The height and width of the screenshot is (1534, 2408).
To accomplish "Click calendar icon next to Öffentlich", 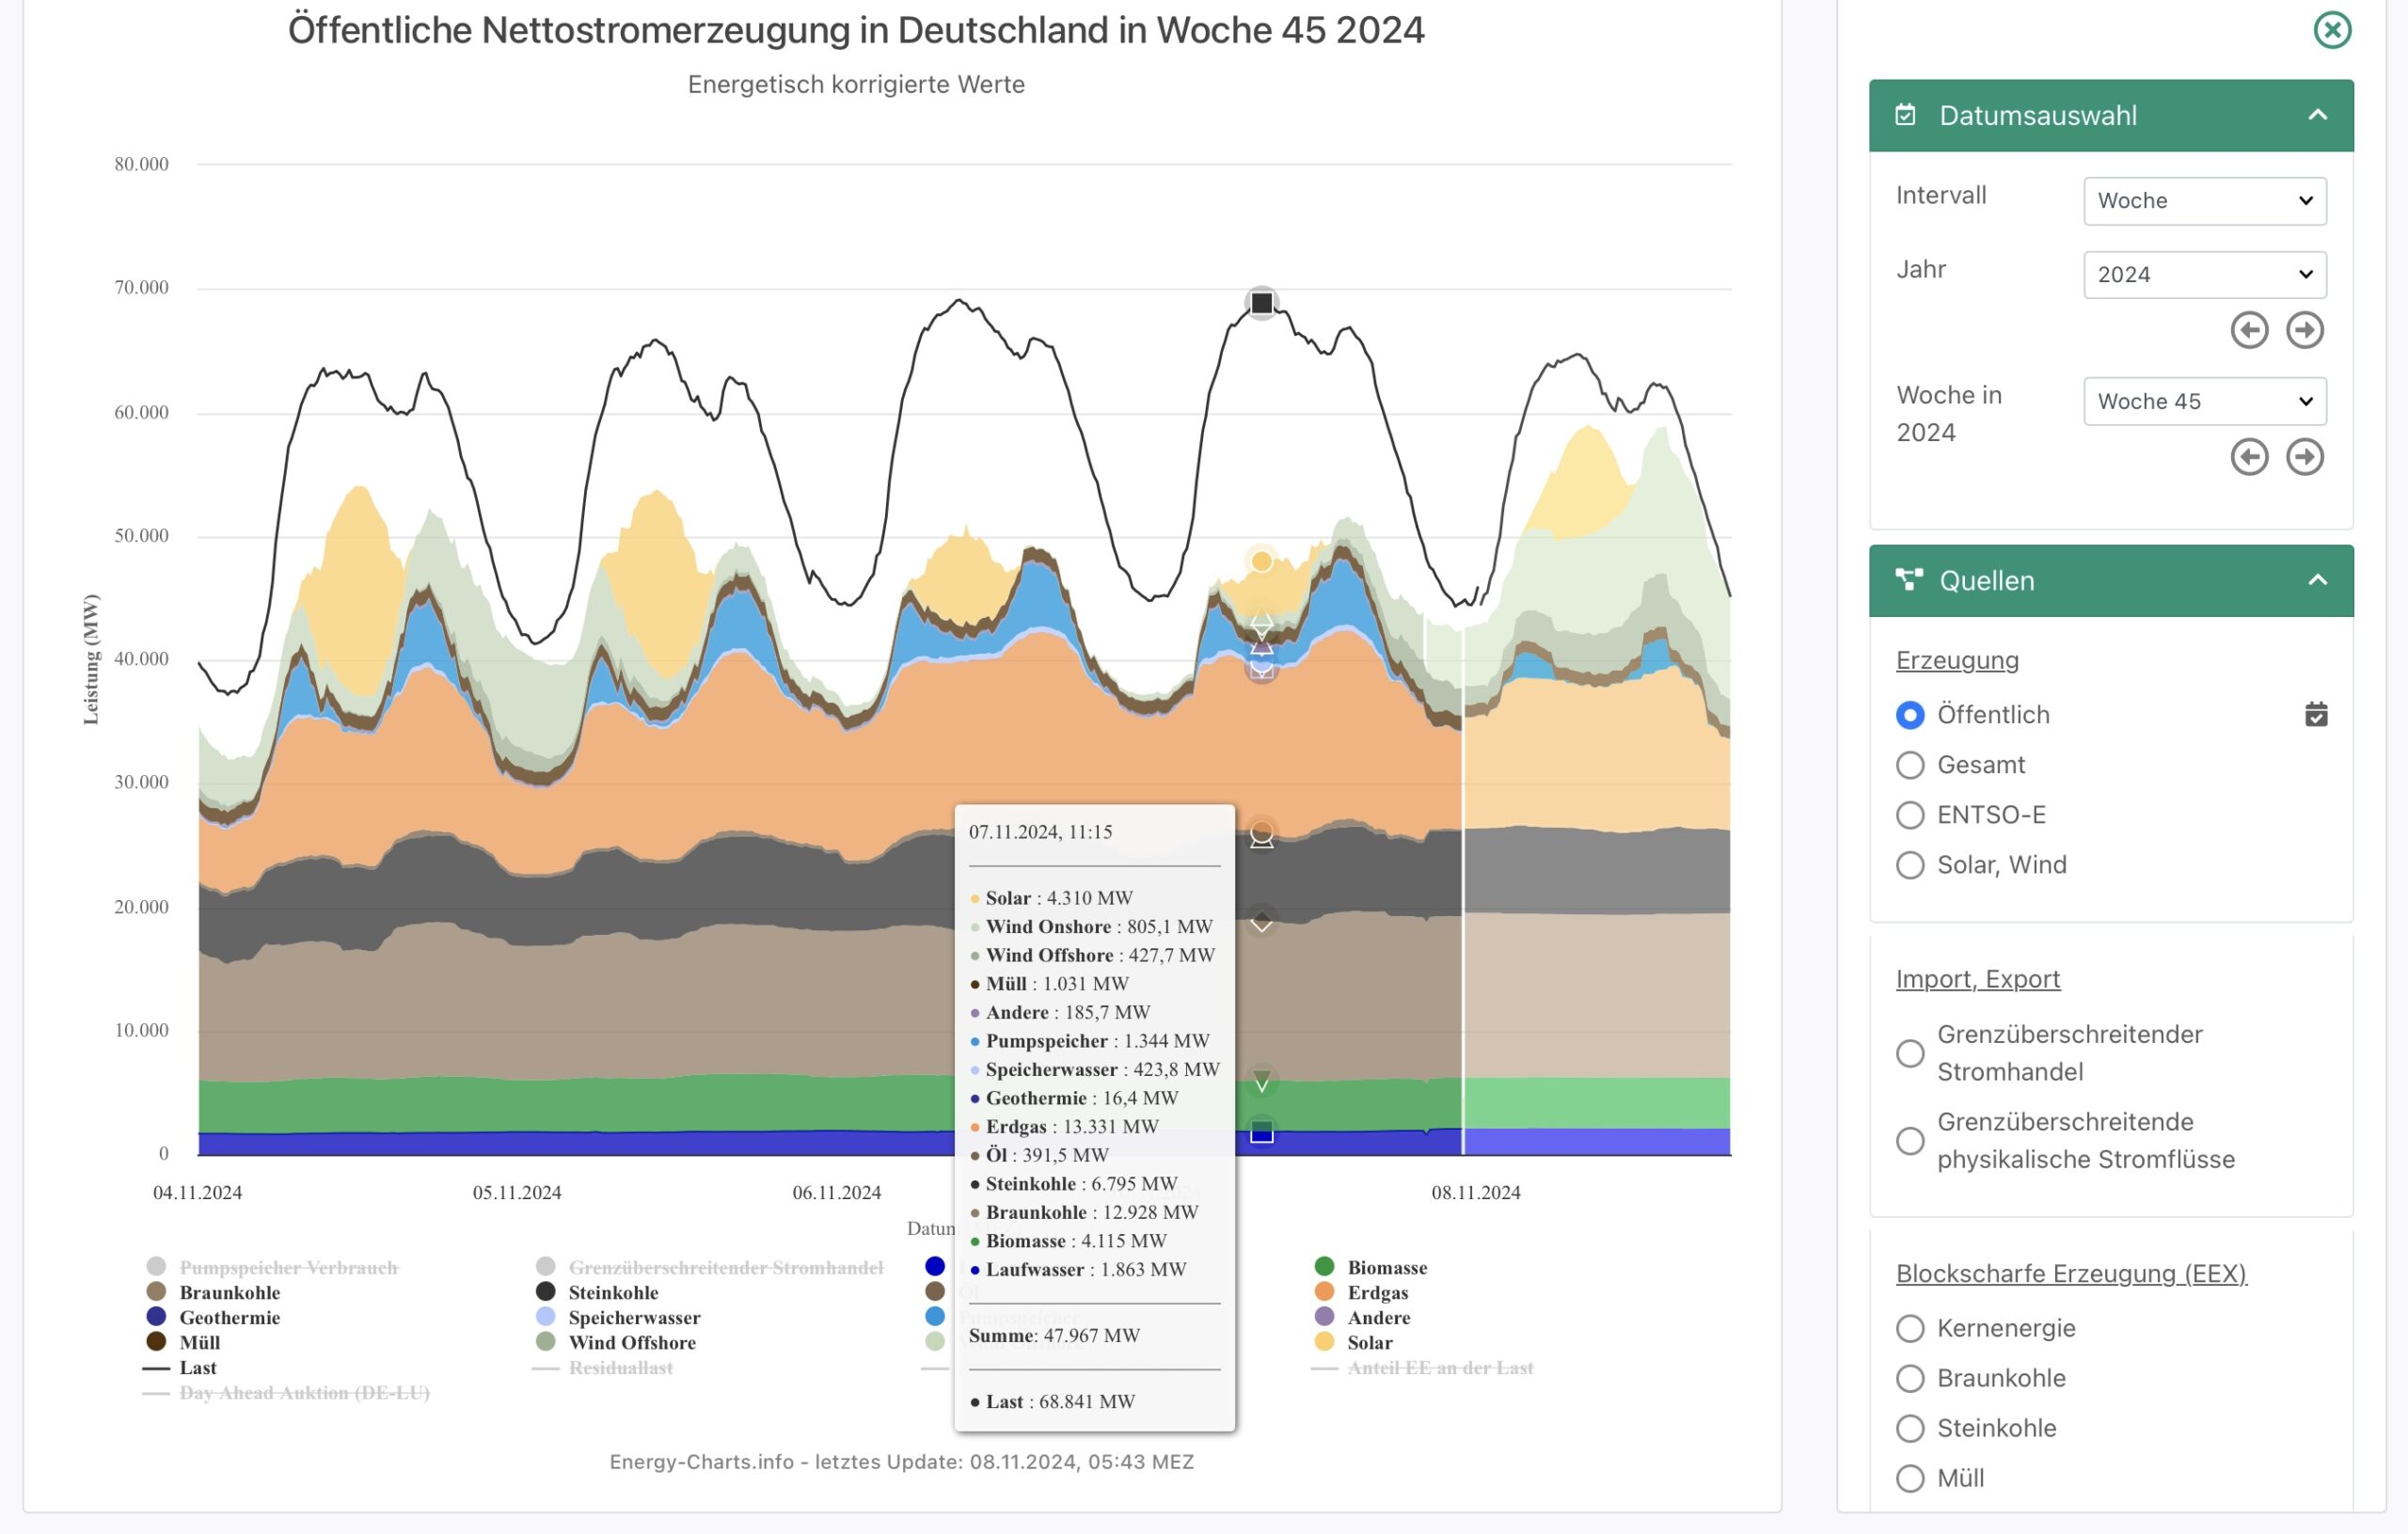I will (2316, 714).
